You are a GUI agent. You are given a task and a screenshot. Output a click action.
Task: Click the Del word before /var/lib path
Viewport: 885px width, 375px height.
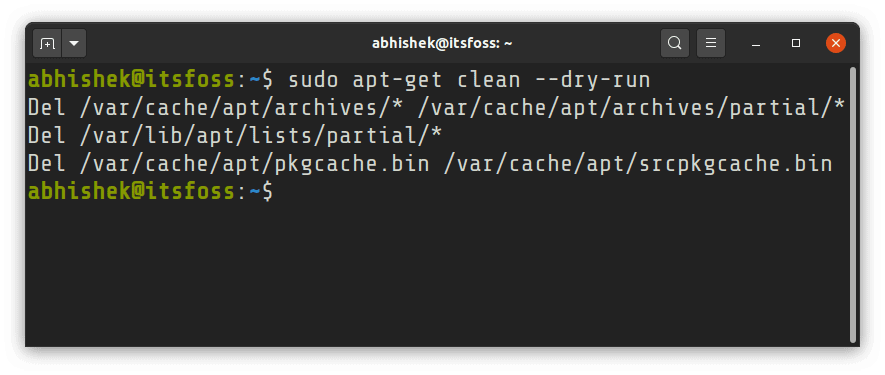(x=47, y=136)
